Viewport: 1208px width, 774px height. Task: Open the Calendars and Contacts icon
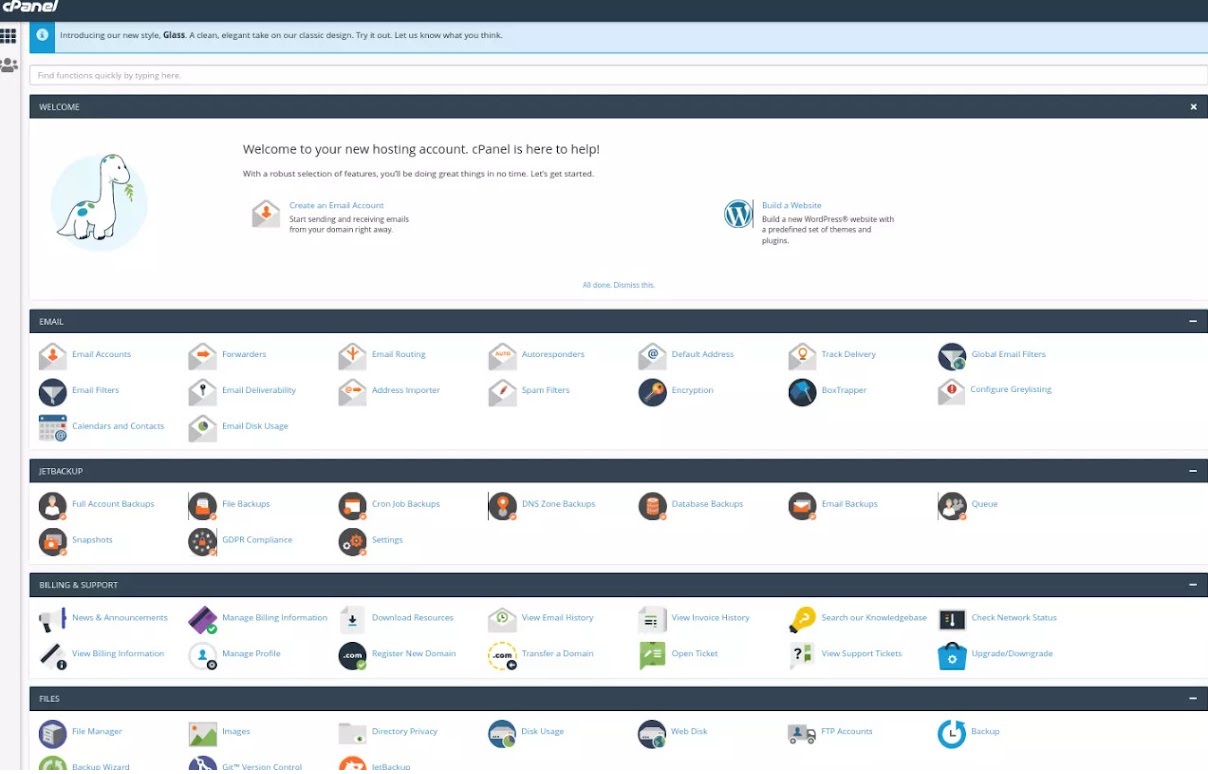(53, 428)
